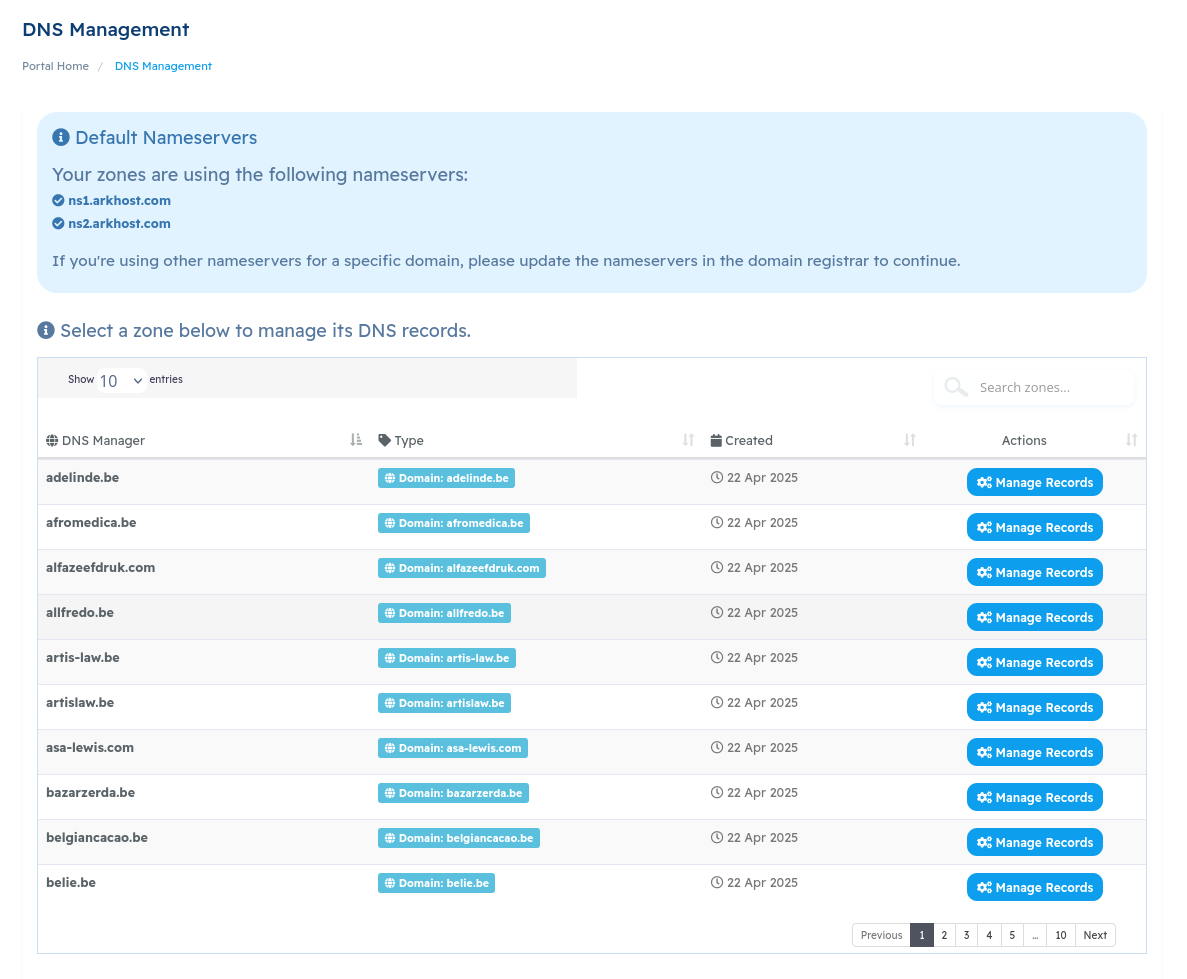
Task: Click the ns1.arkhost.com checkmark icon
Action: point(58,201)
